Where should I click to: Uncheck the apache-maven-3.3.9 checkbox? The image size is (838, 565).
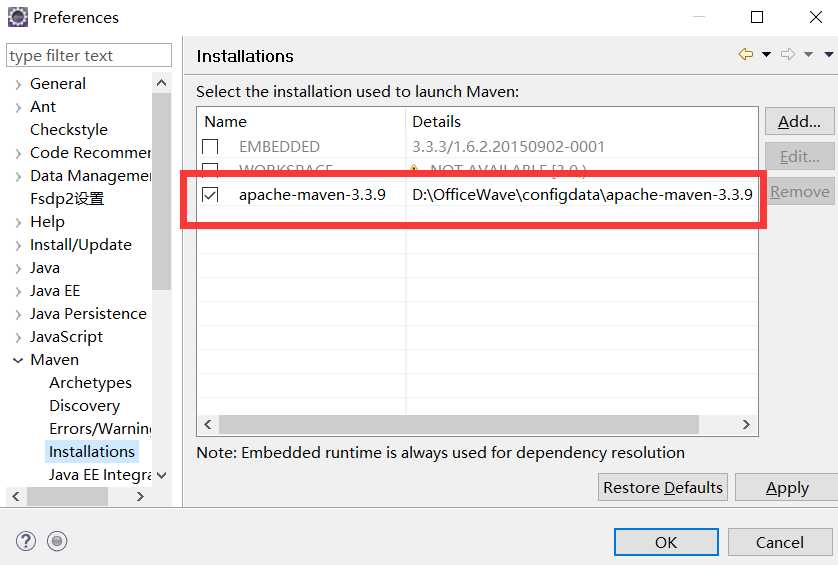tap(210, 195)
